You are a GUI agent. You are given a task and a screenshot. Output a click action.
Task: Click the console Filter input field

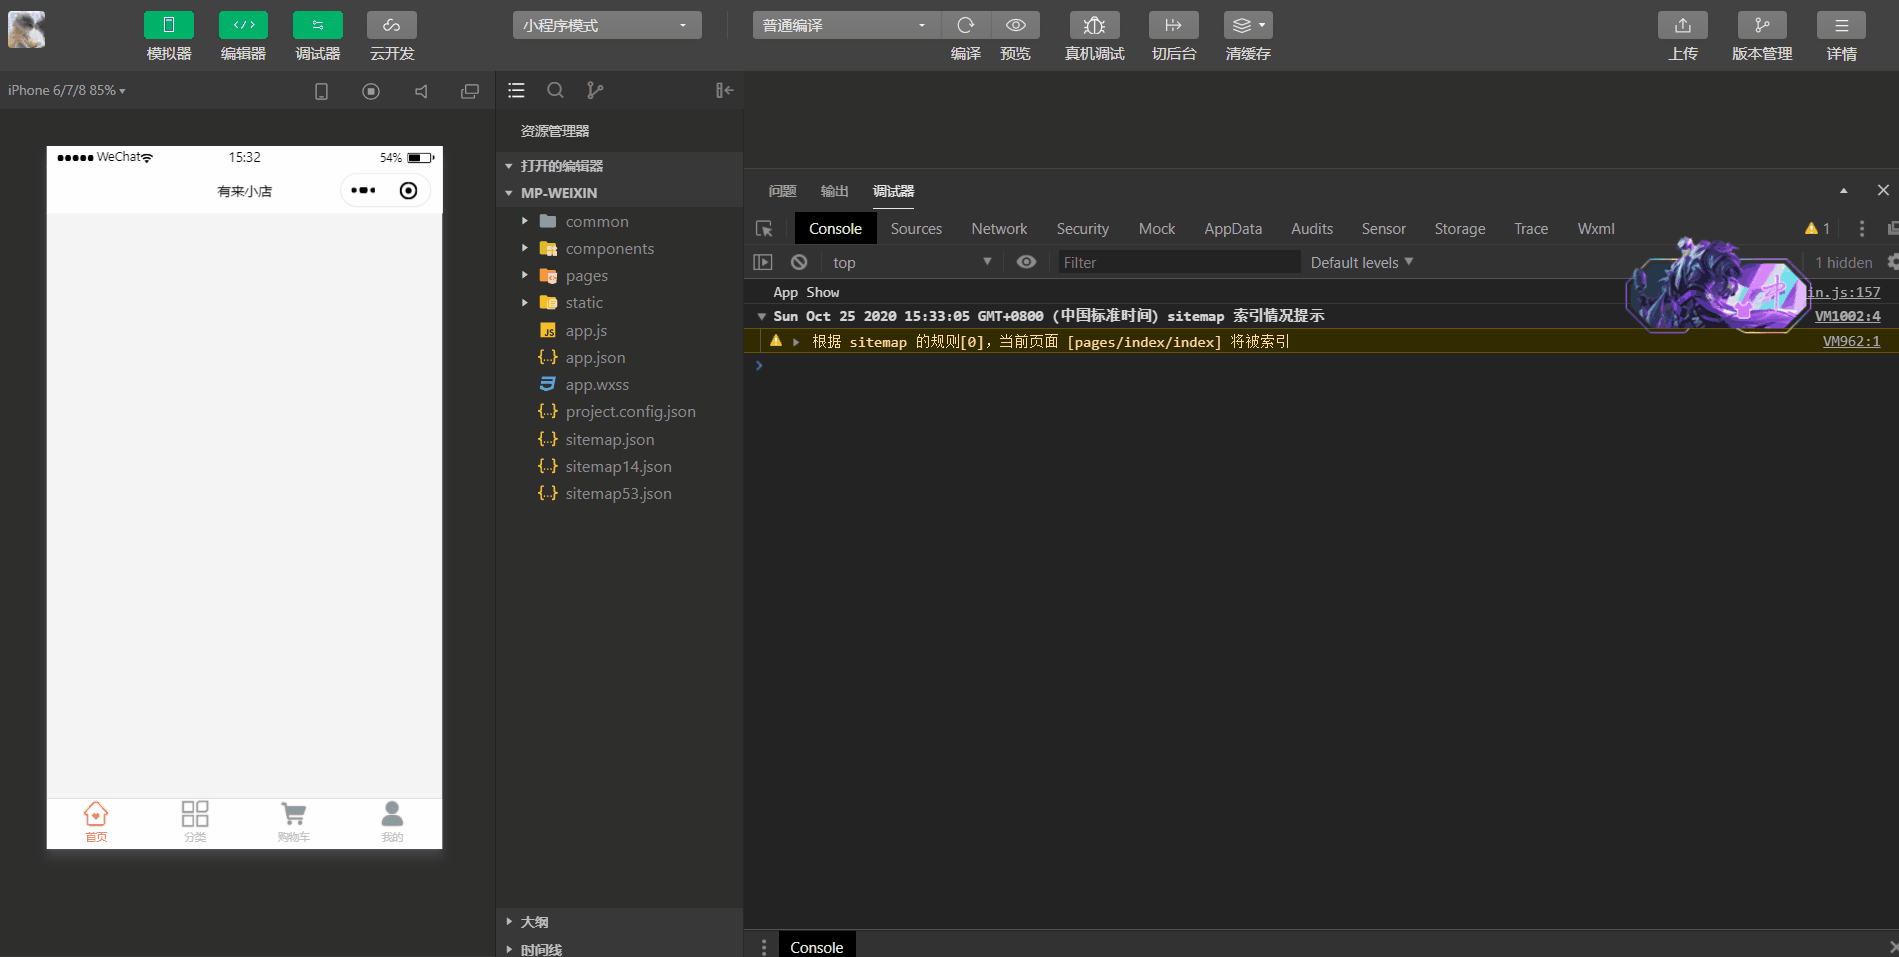[x=1179, y=262]
